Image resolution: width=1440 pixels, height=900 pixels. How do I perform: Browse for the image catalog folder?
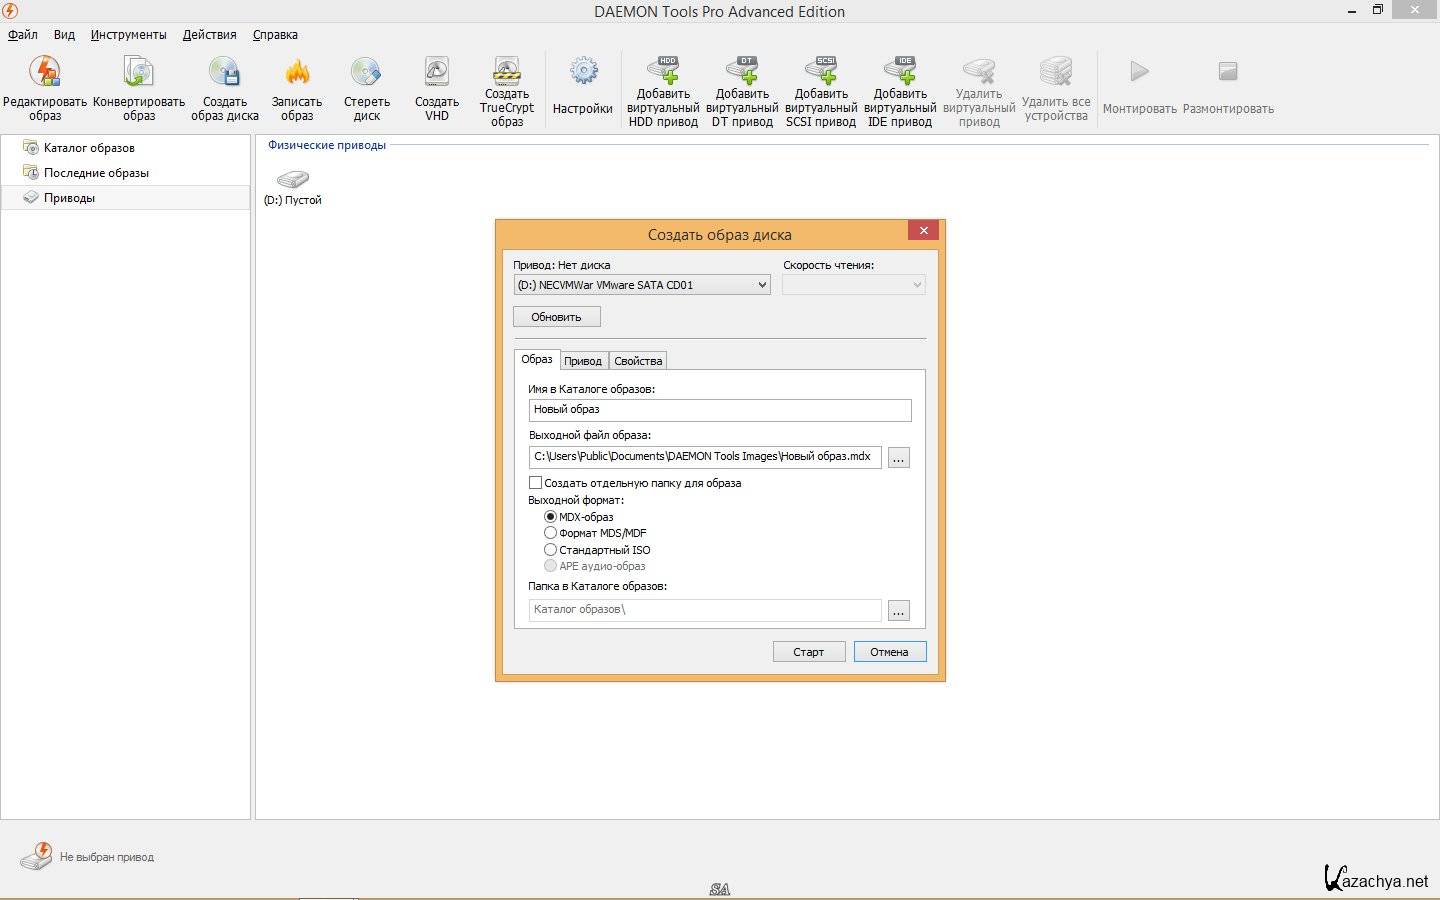[x=899, y=611]
